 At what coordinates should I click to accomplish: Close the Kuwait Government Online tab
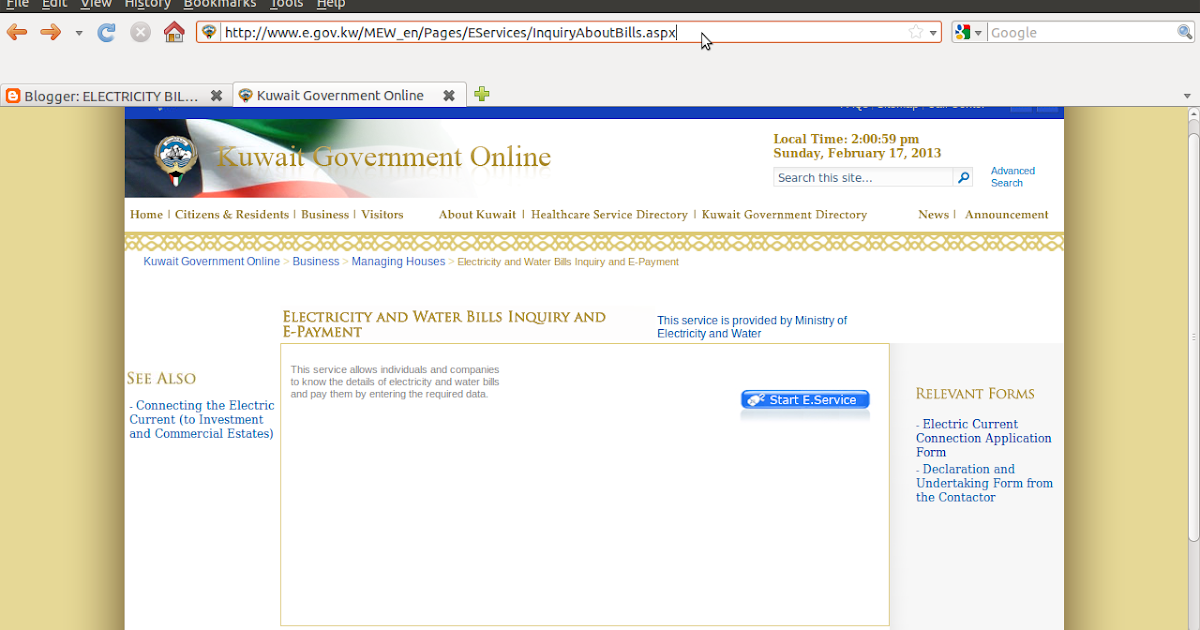coord(449,95)
